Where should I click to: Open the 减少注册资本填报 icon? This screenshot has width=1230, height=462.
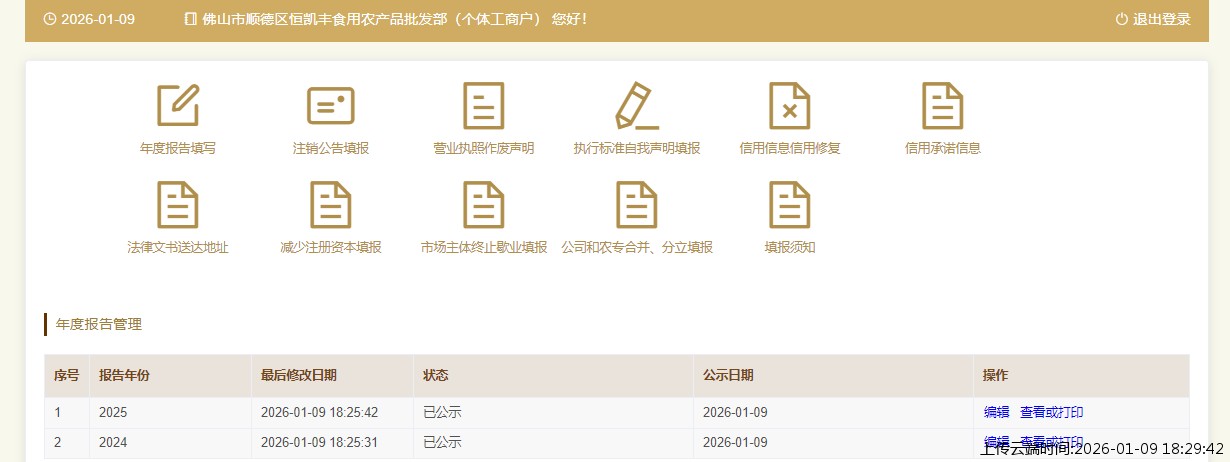pyautogui.click(x=331, y=204)
